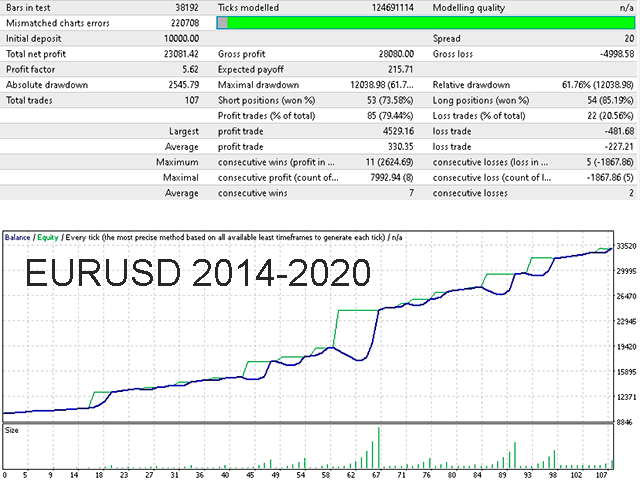
Task: Click the 'Balance' legend label in chart
Action: pyautogui.click(x=17, y=238)
